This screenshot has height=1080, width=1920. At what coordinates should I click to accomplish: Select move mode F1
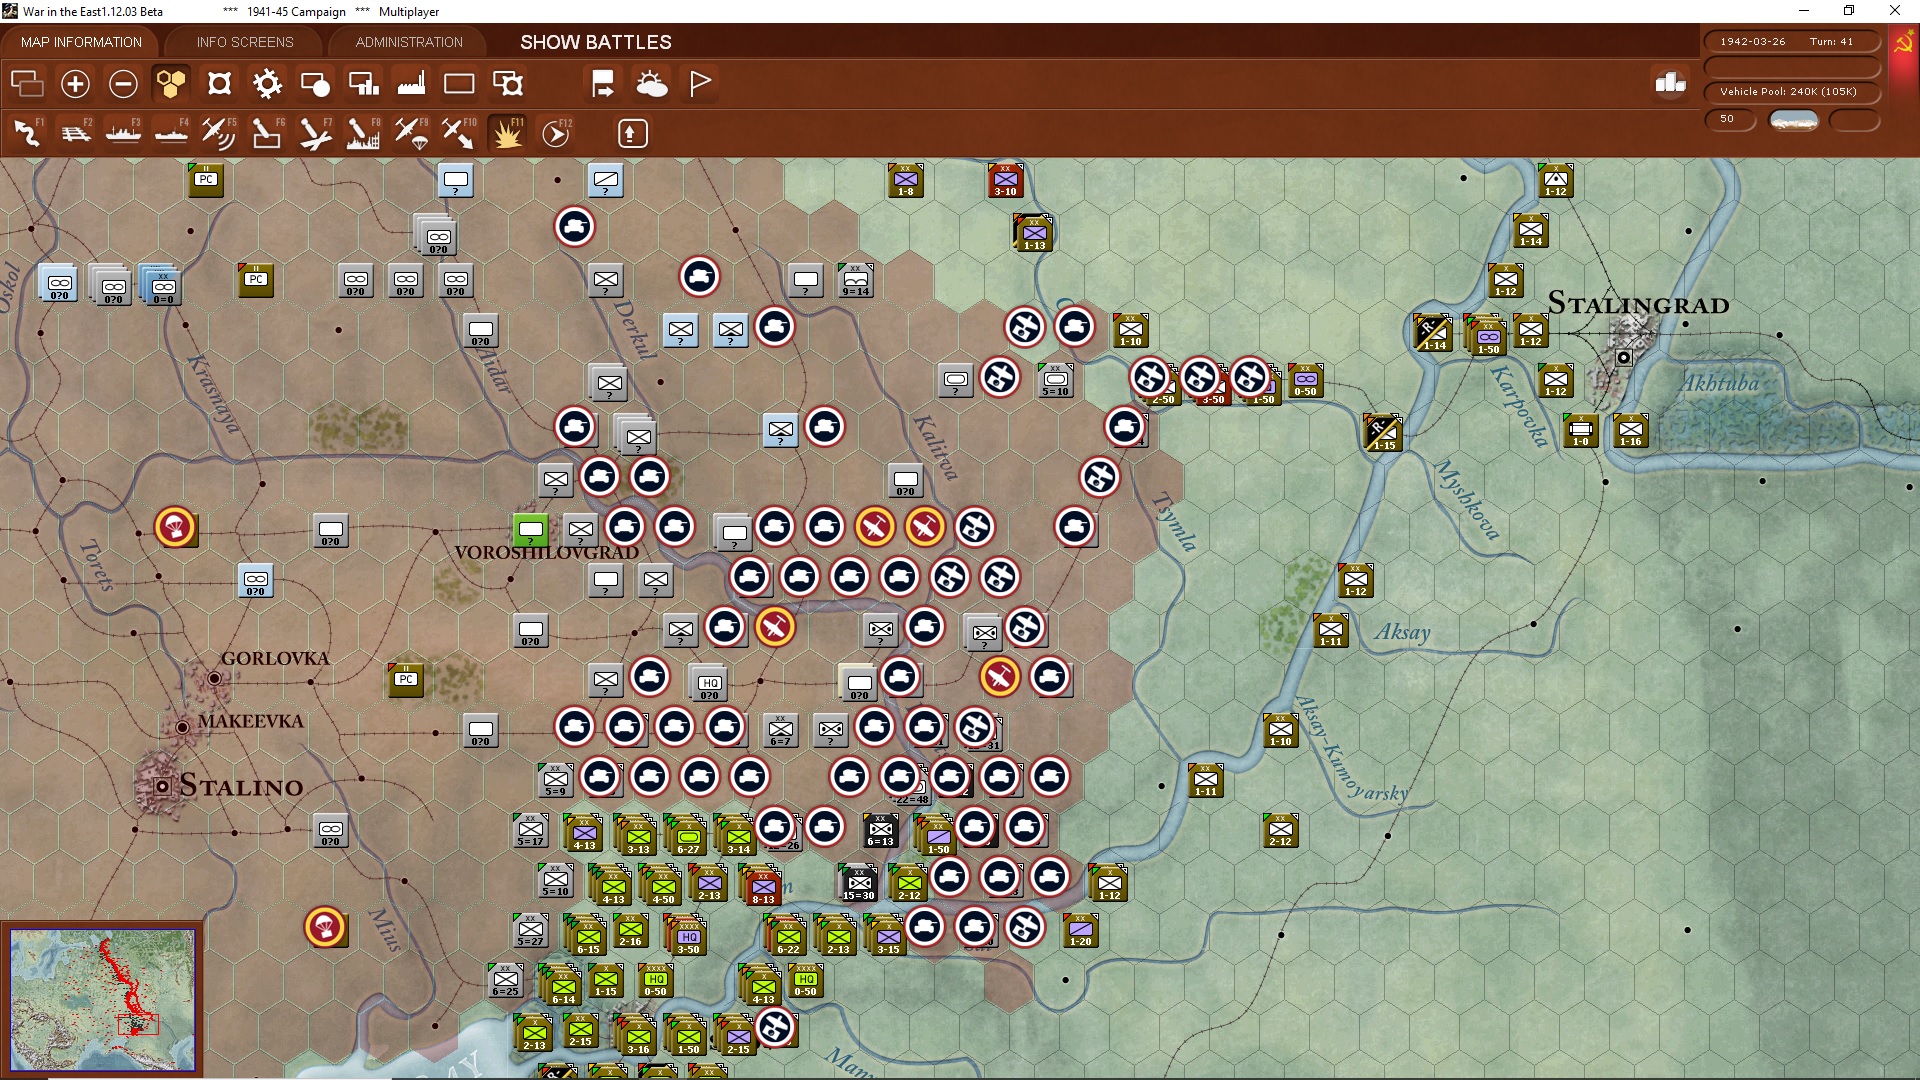(x=27, y=133)
